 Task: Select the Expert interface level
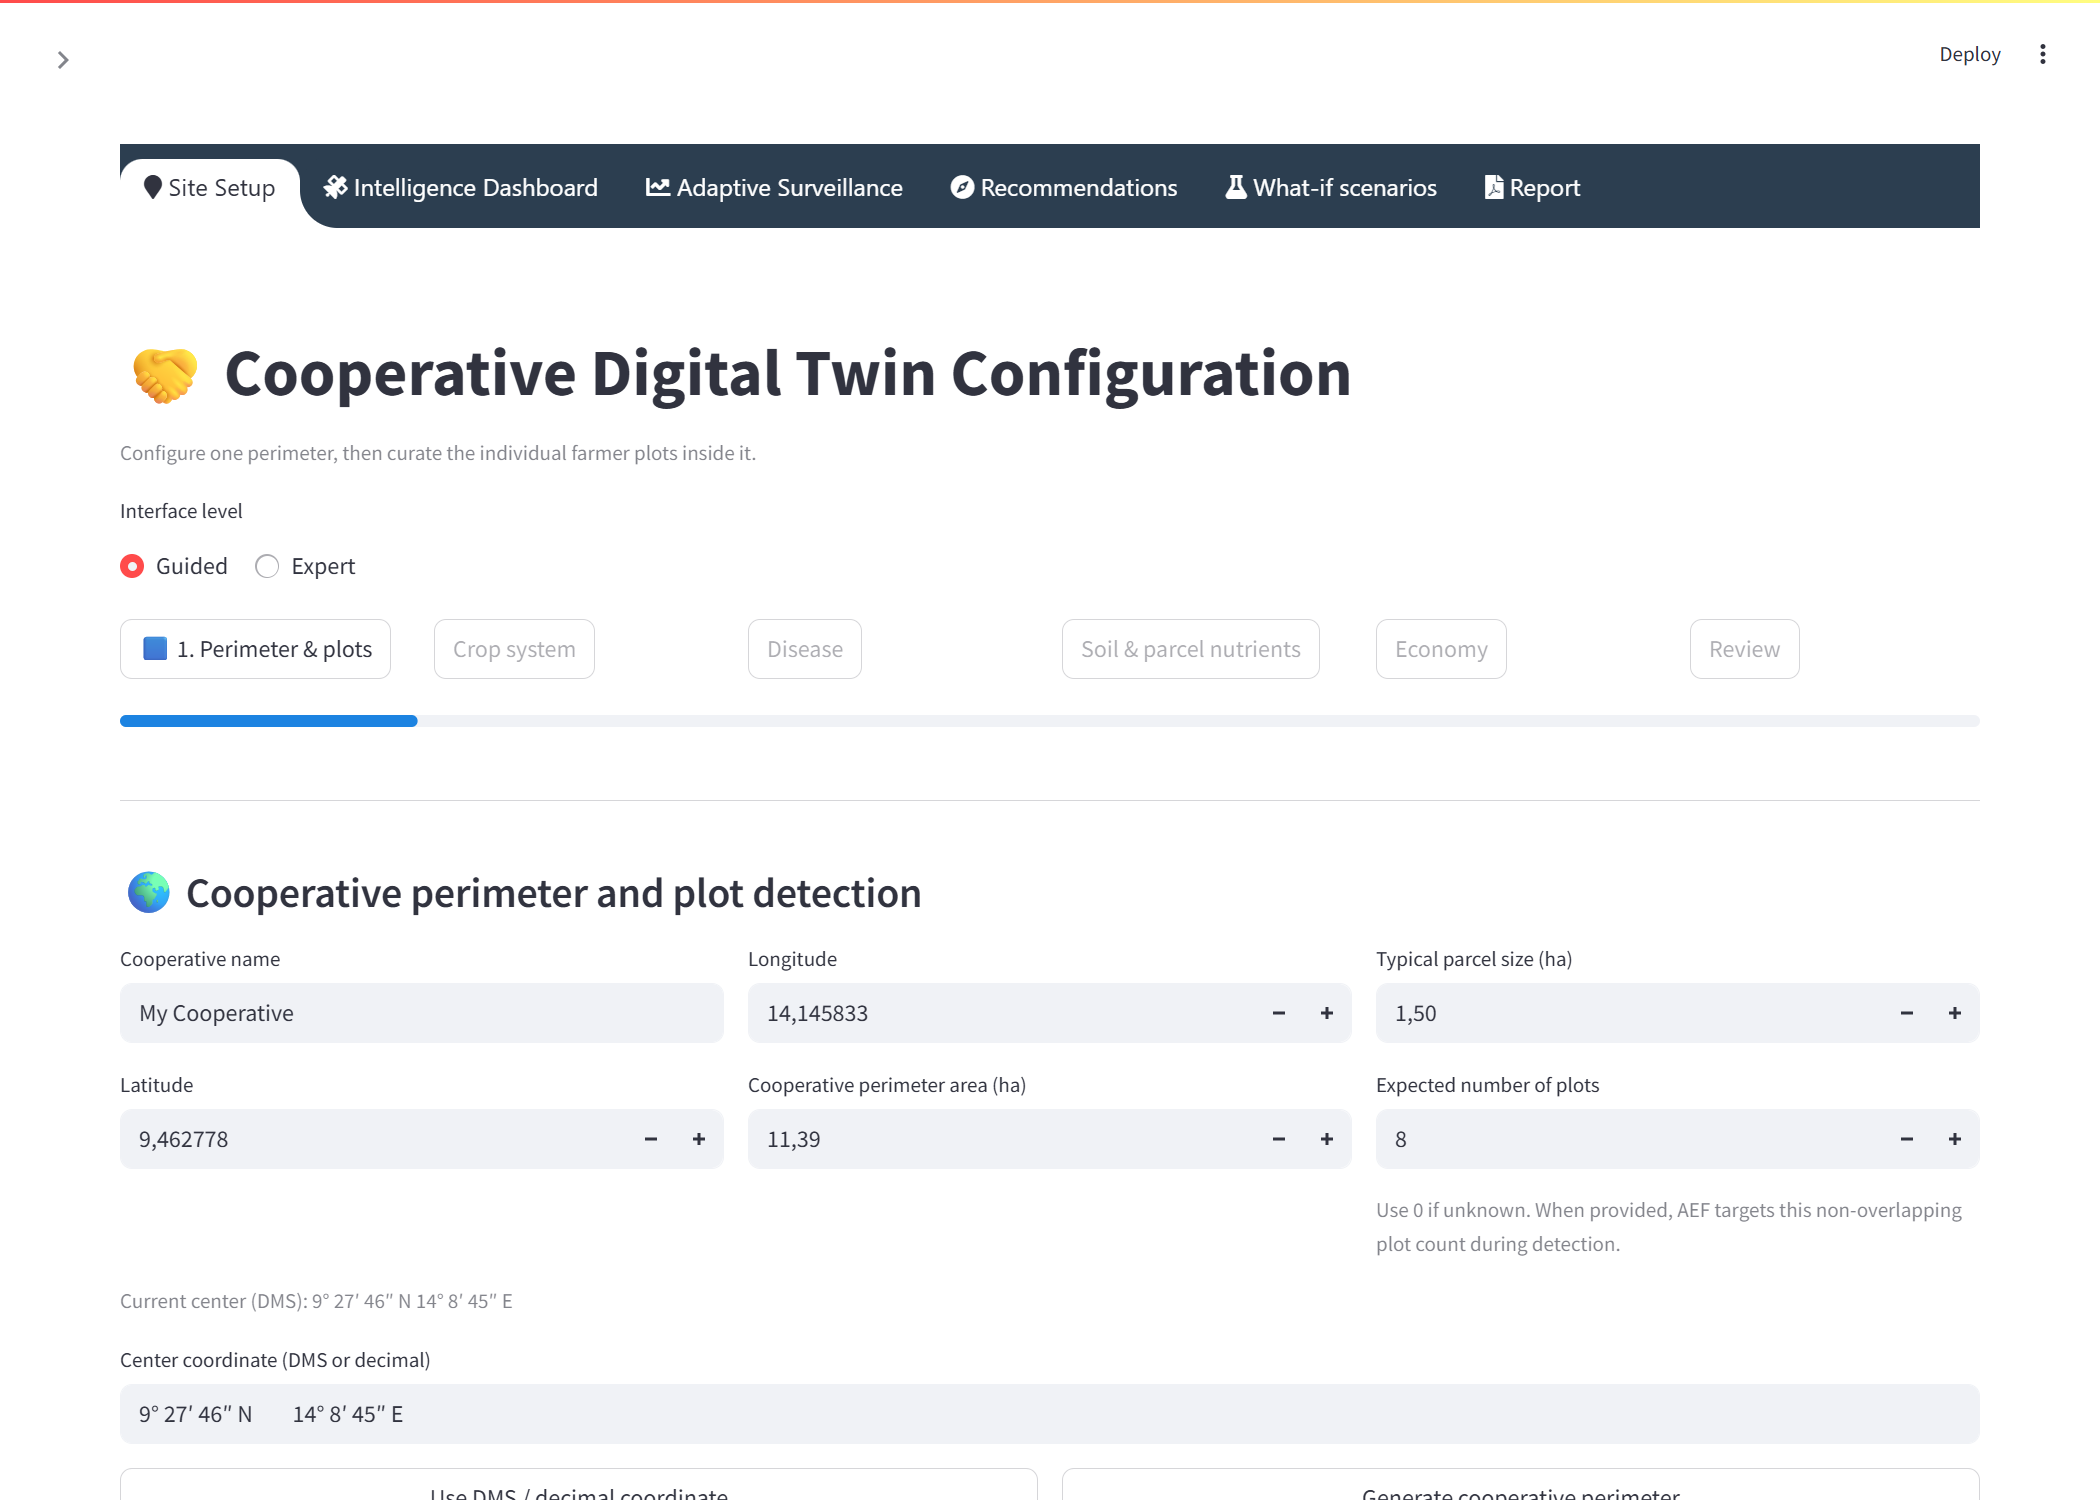pos(305,566)
